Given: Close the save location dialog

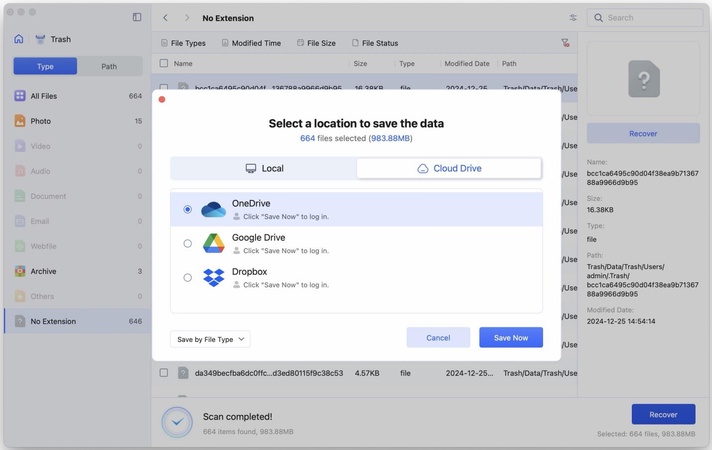Looking at the screenshot, I should [x=162, y=99].
